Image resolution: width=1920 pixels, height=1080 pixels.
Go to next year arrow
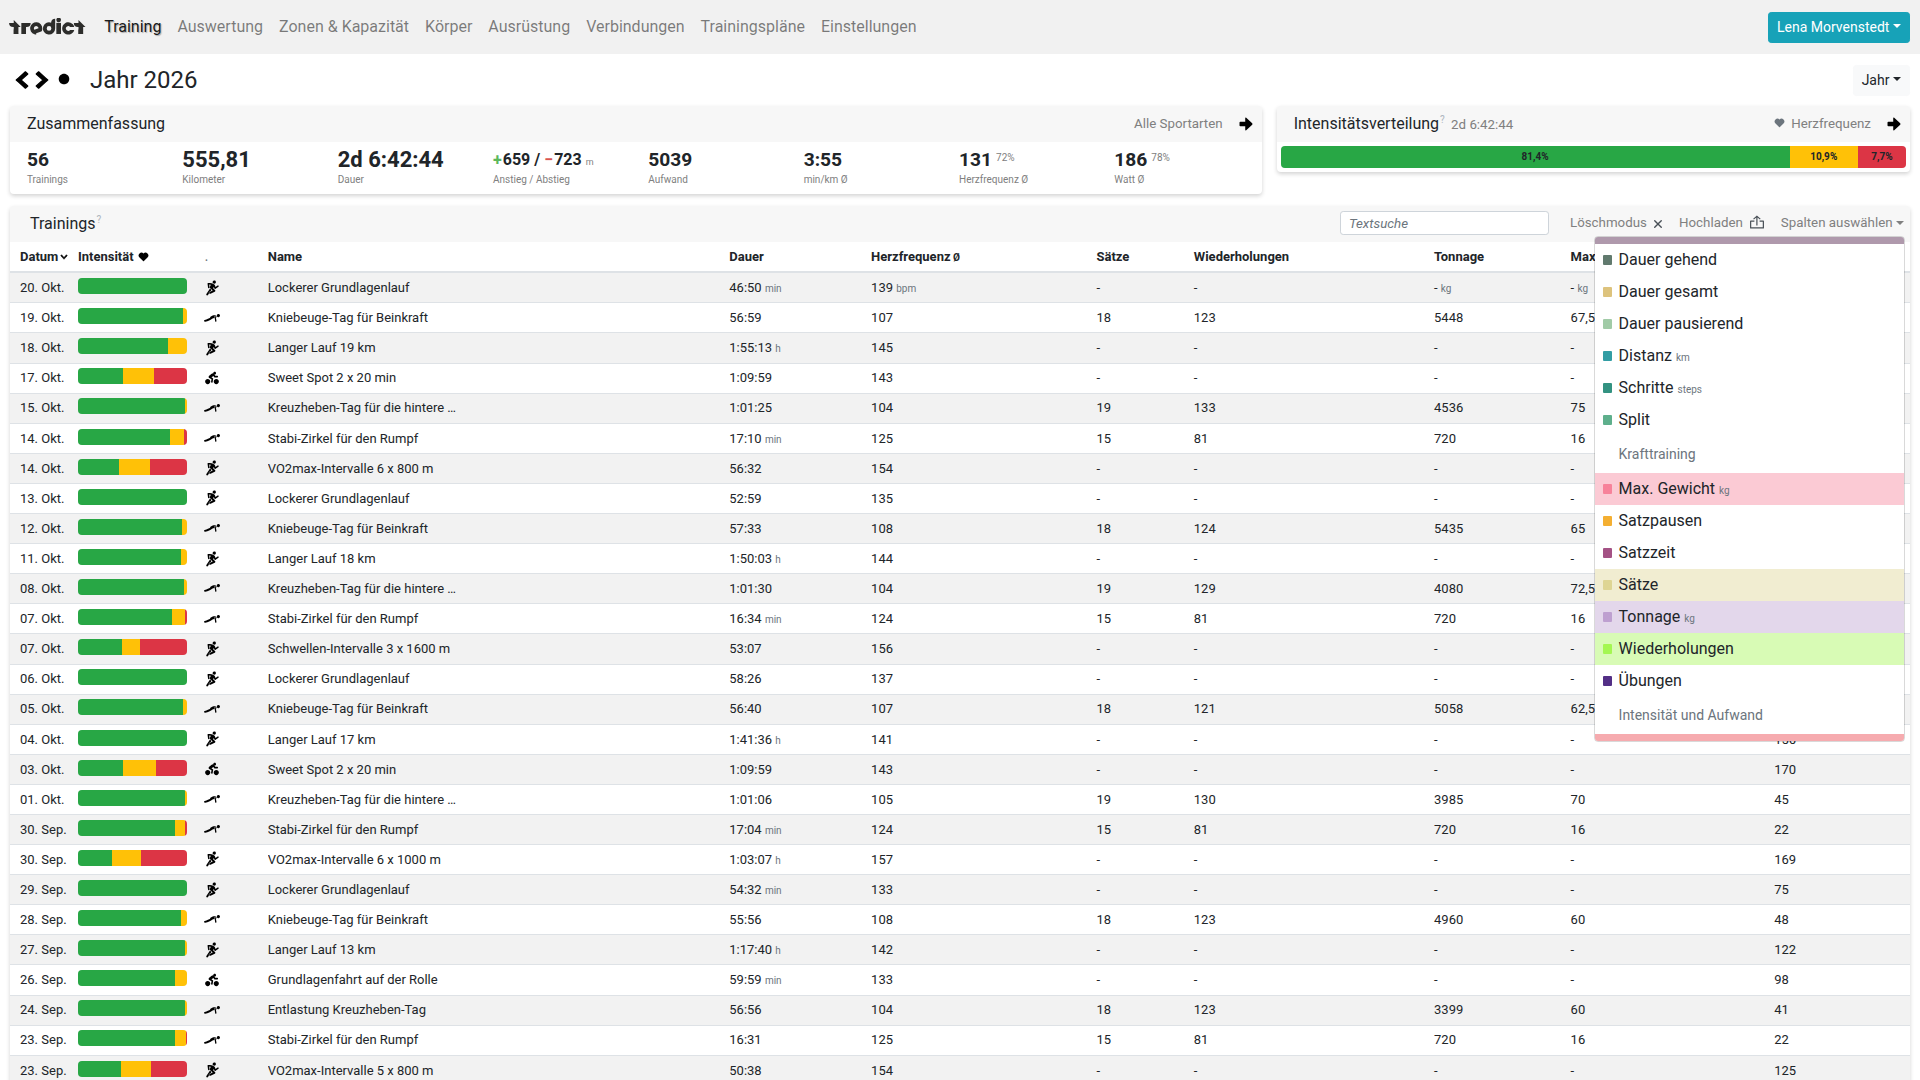click(x=42, y=80)
